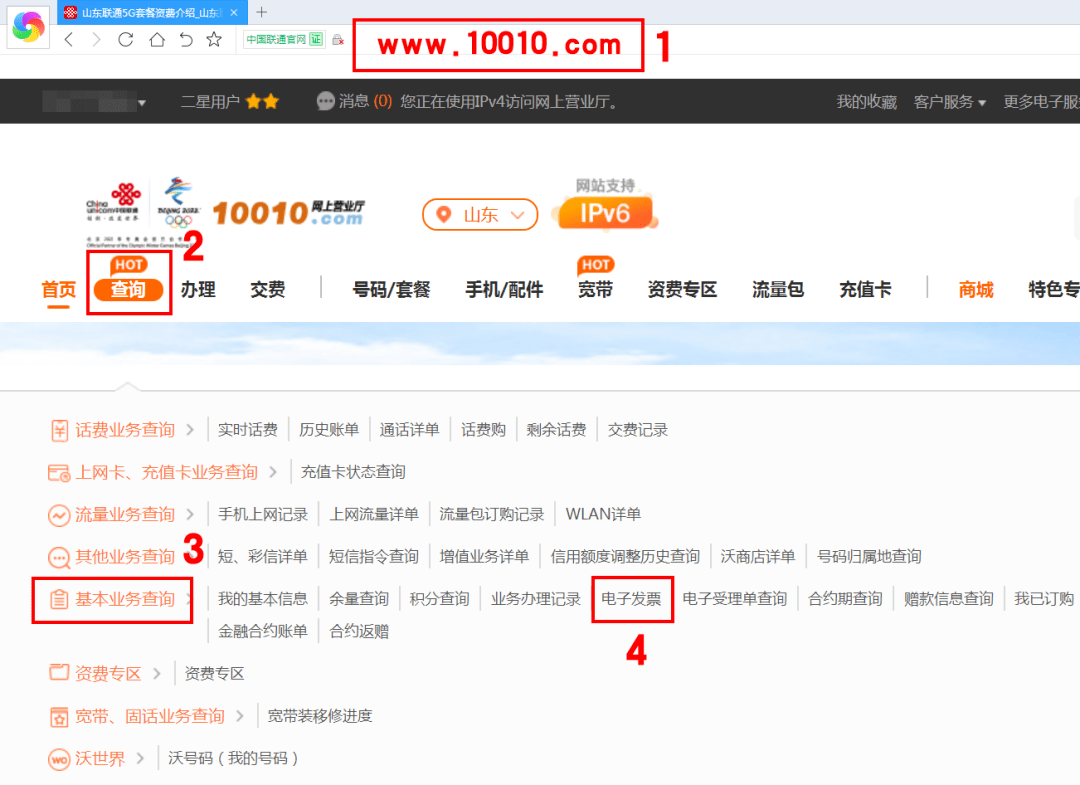Viewport: 1080px width, 785px height.
Task: Open the 山东 province dropdown
Action: coord(480,215)
